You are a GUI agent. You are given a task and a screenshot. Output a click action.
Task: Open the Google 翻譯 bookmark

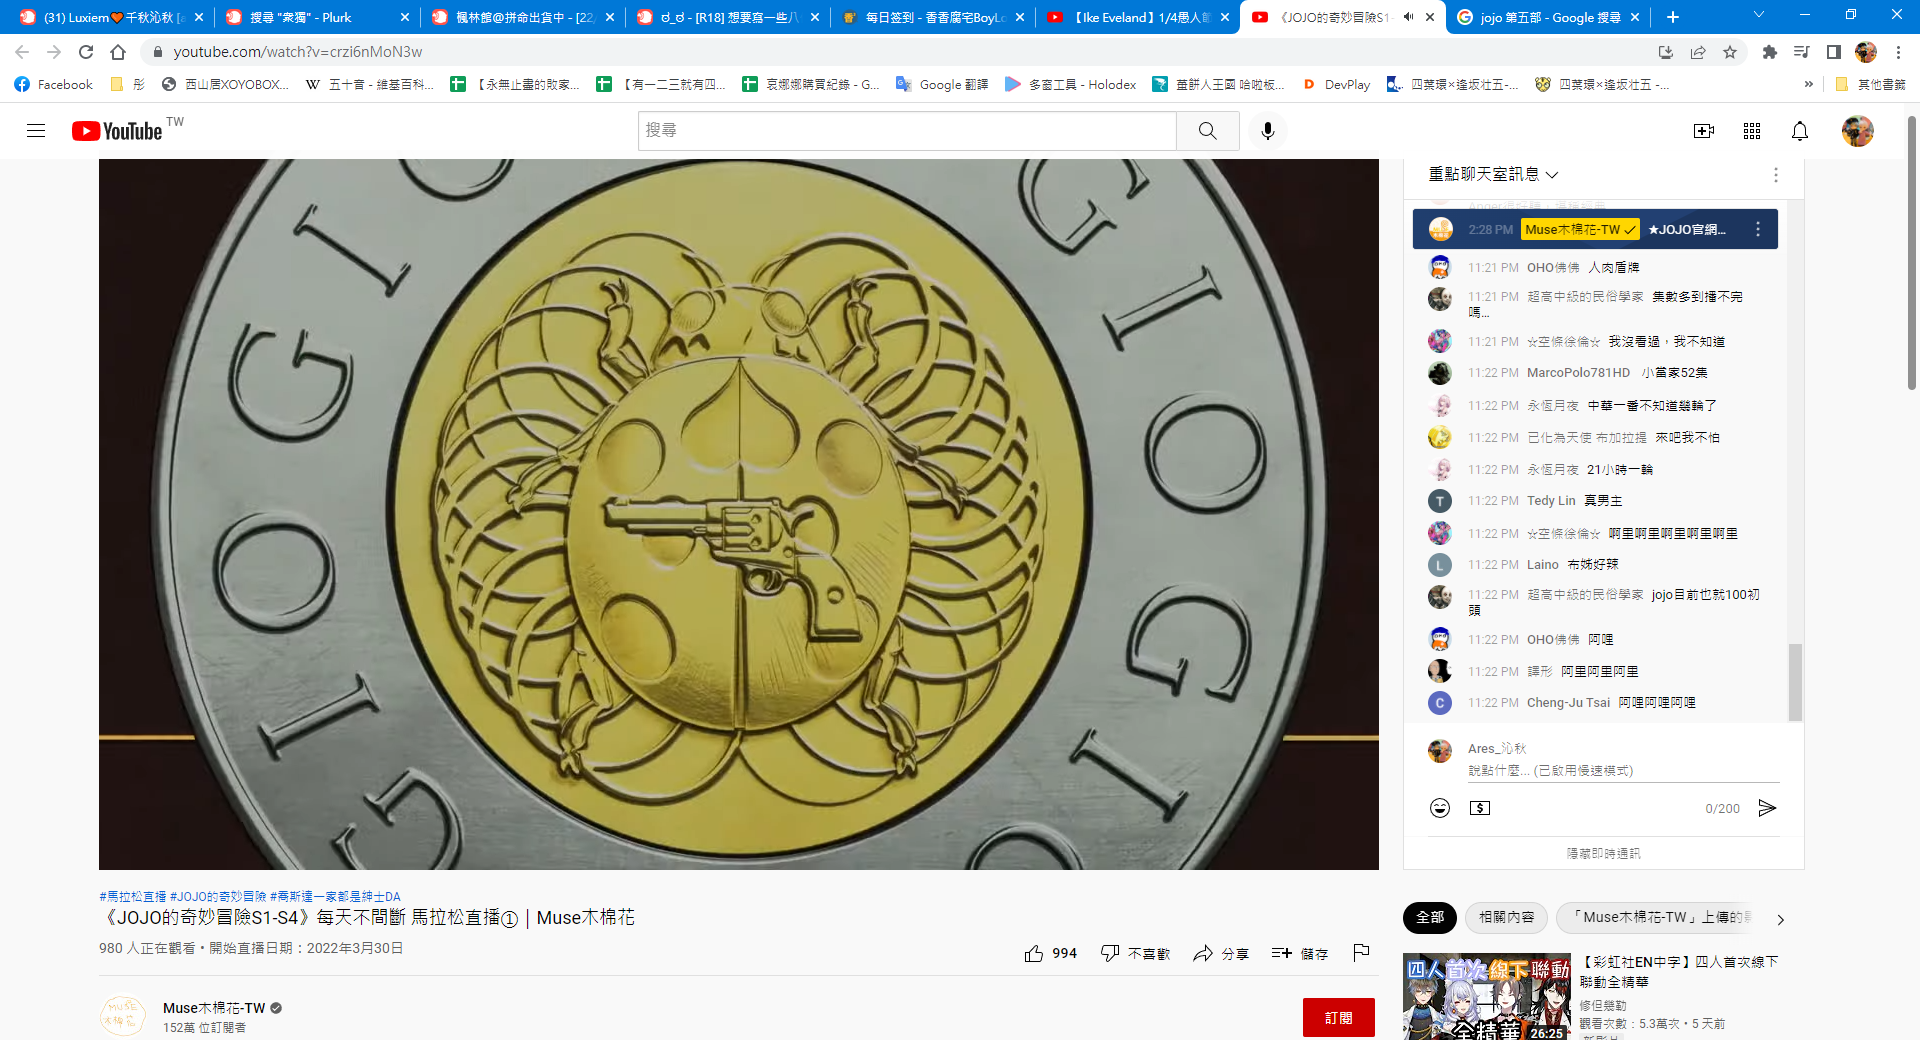click(941, 85)
